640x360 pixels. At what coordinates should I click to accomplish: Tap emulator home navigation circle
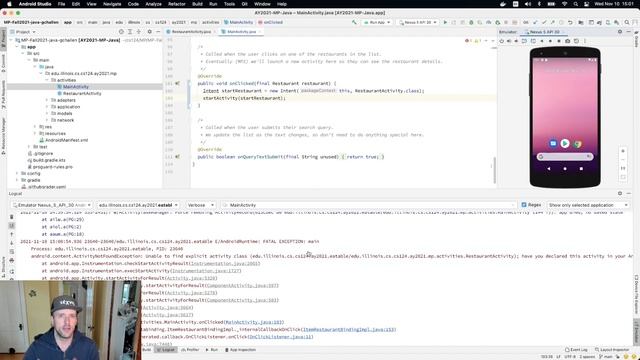pyautogui.click(x=565, y=169)
